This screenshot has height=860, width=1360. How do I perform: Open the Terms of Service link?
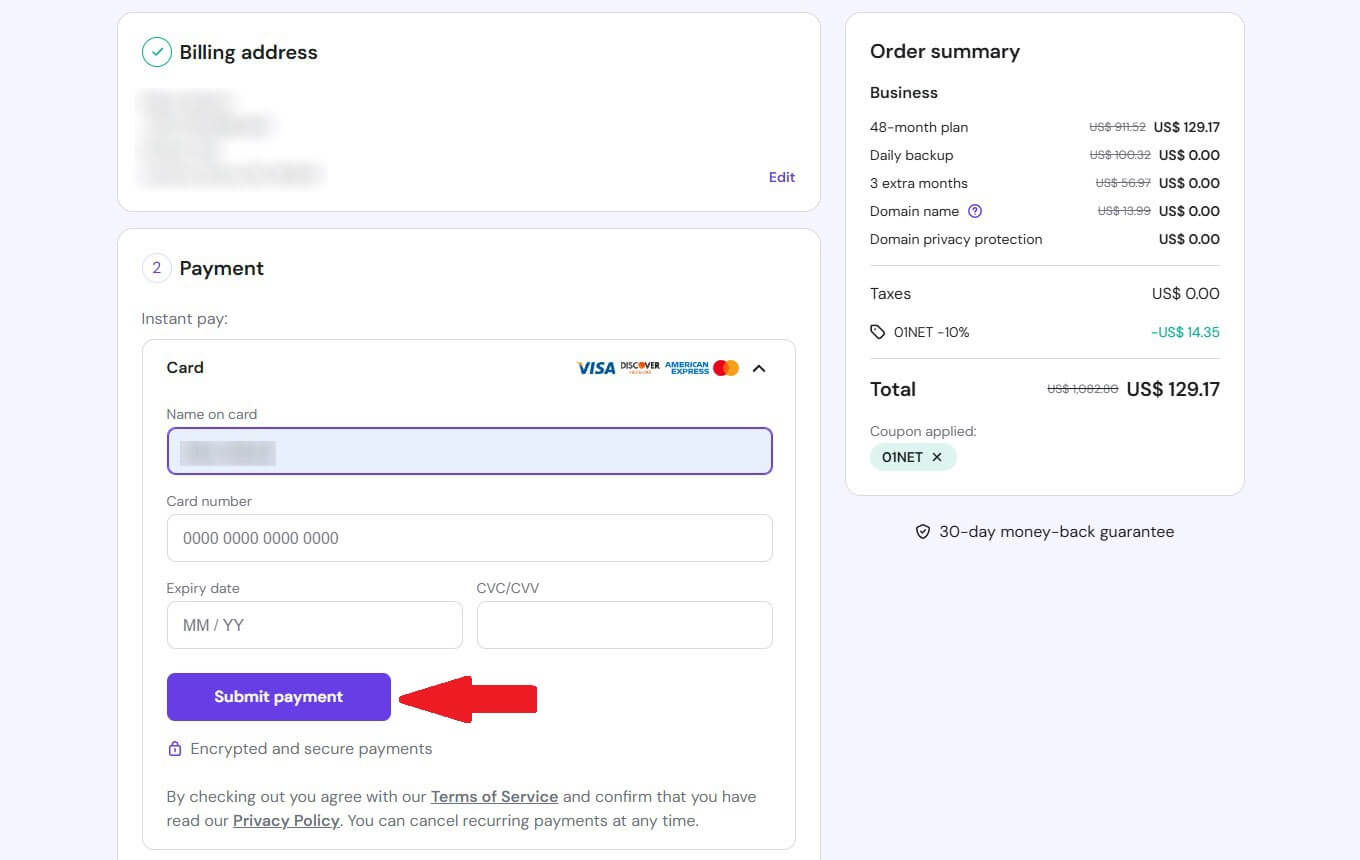[494, 796]
